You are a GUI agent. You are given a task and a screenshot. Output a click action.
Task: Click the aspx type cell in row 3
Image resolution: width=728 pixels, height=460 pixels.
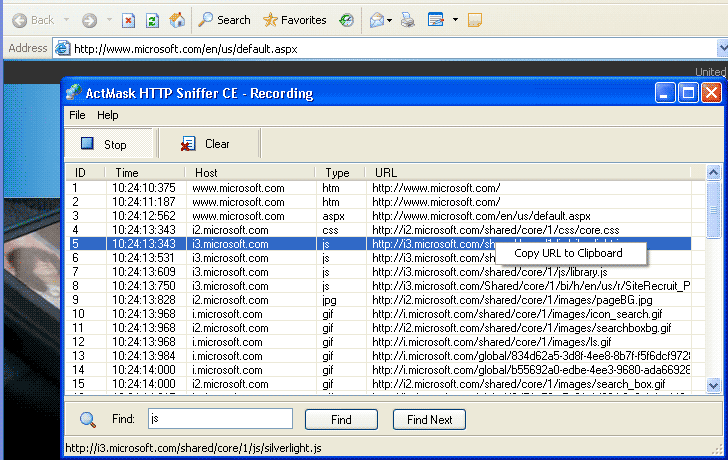pyautogui.click(x=333, y=216)
